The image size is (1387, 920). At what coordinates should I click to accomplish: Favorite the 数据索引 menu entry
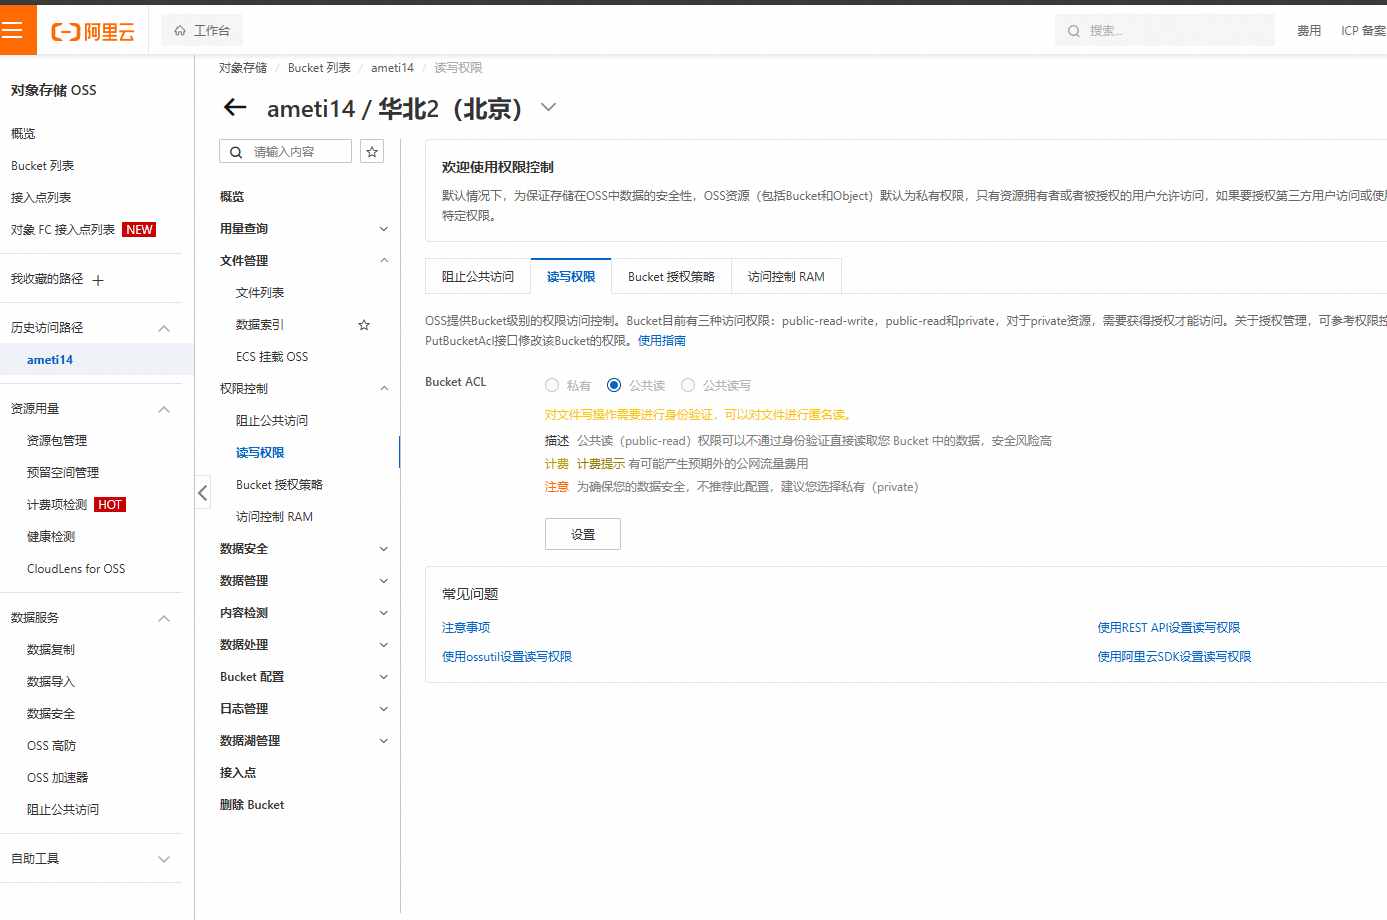pos(363,324)
